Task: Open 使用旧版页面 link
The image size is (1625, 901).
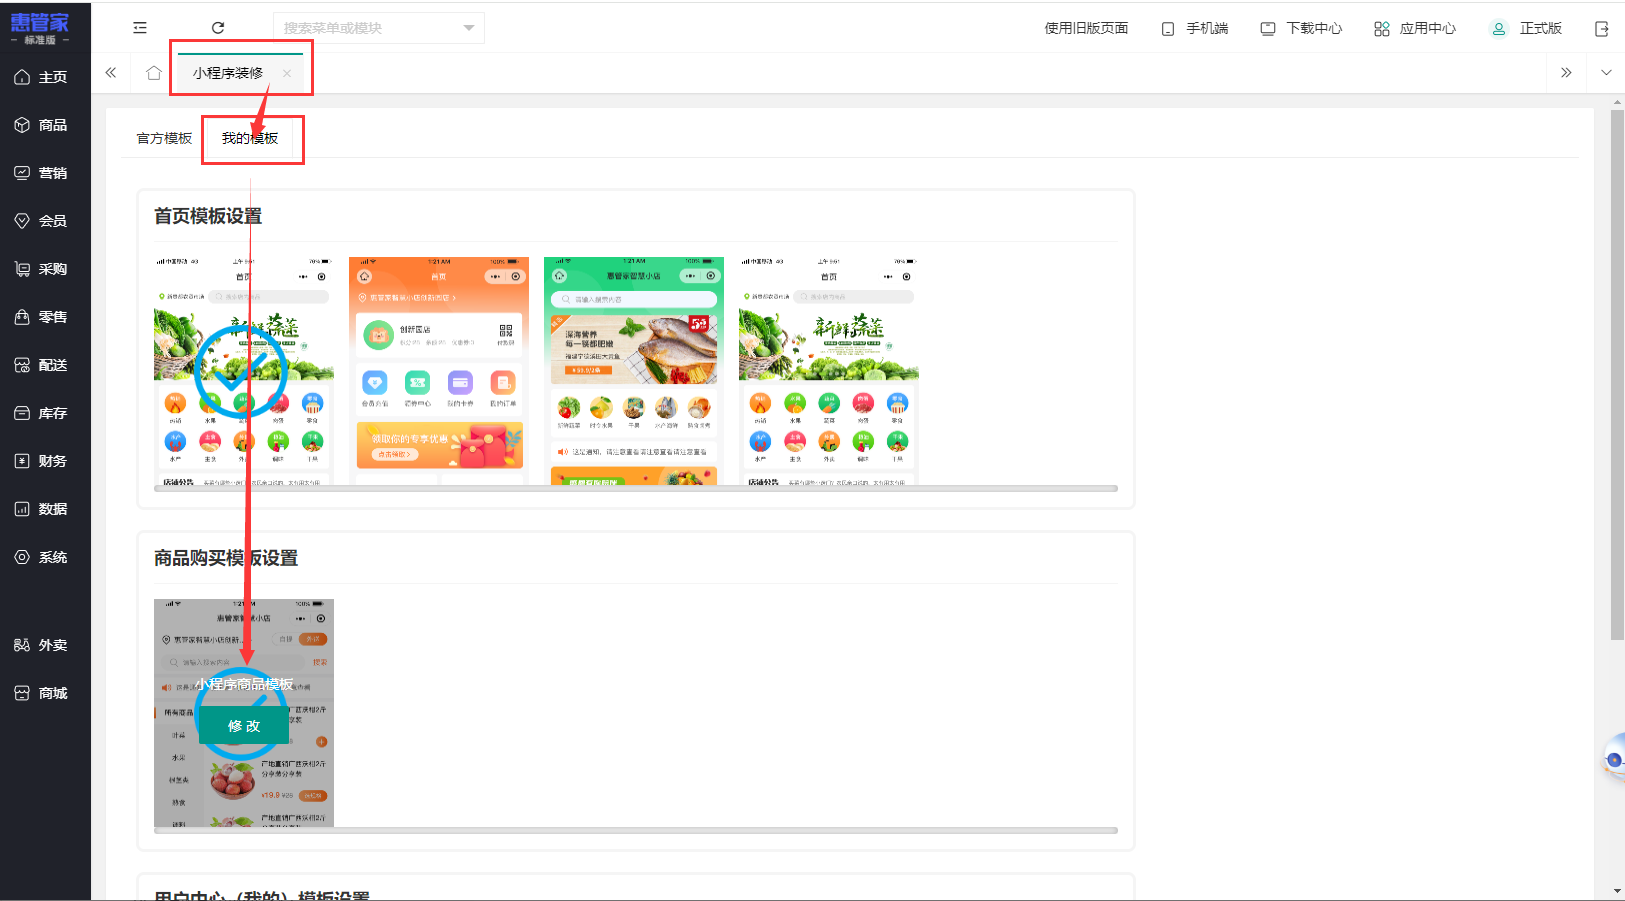Action: 1086,28
